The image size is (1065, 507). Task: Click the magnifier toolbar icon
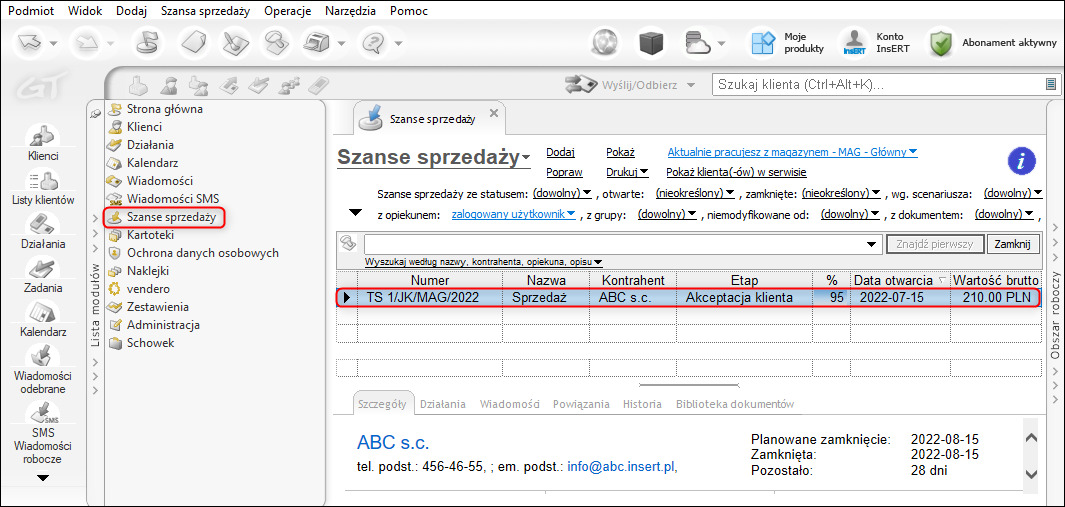(278, 43)
